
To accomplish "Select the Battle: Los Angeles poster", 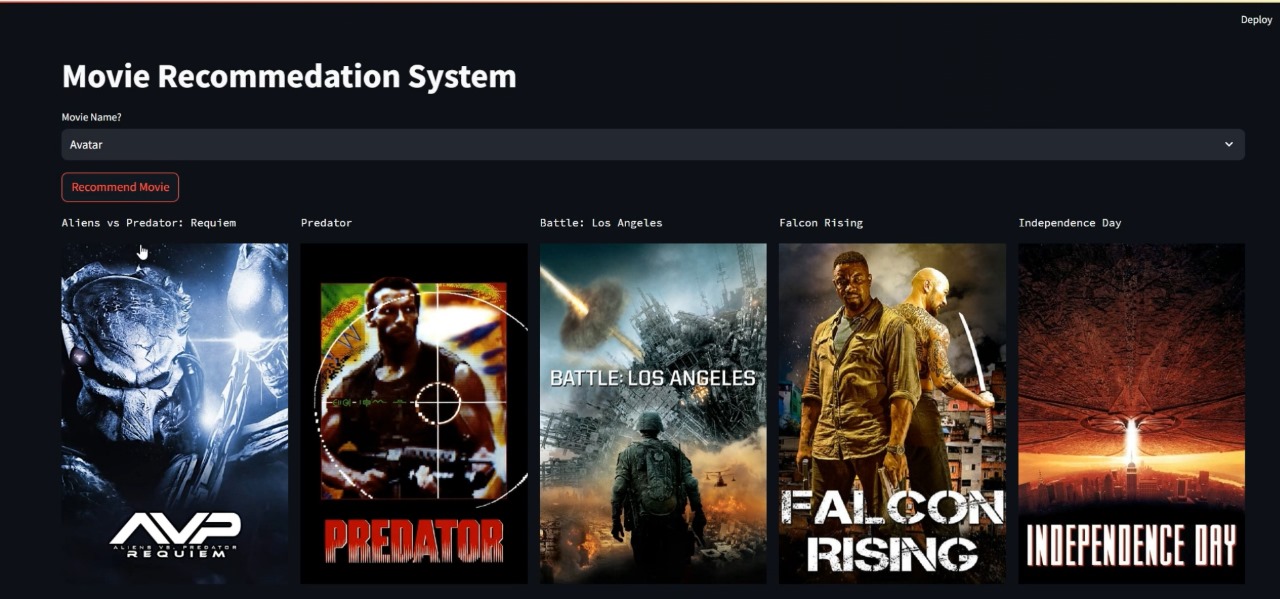I will tap(653, 413).
